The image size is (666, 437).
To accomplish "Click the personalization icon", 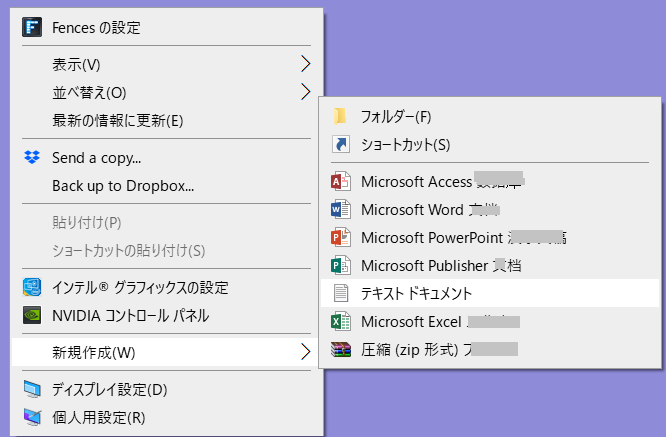I will click(32, 417).
